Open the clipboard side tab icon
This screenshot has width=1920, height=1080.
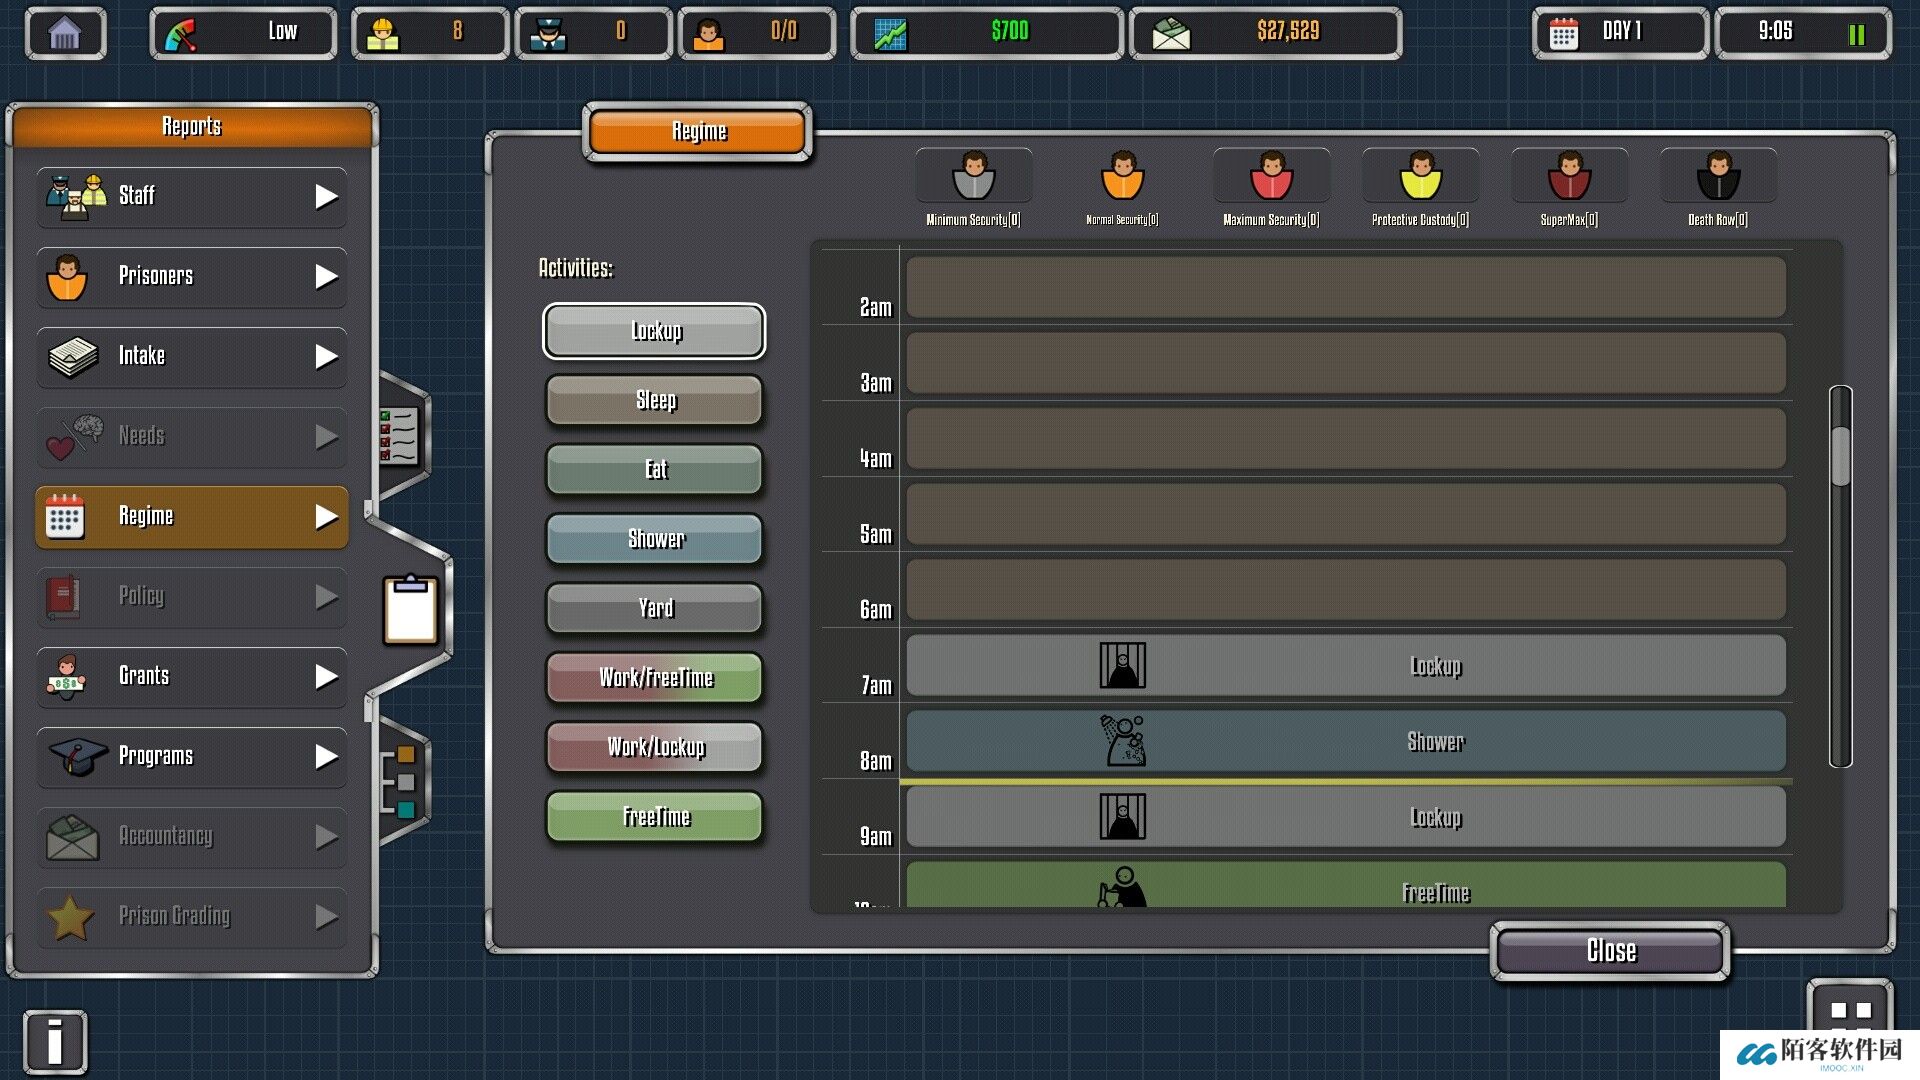tap(410, 609)
